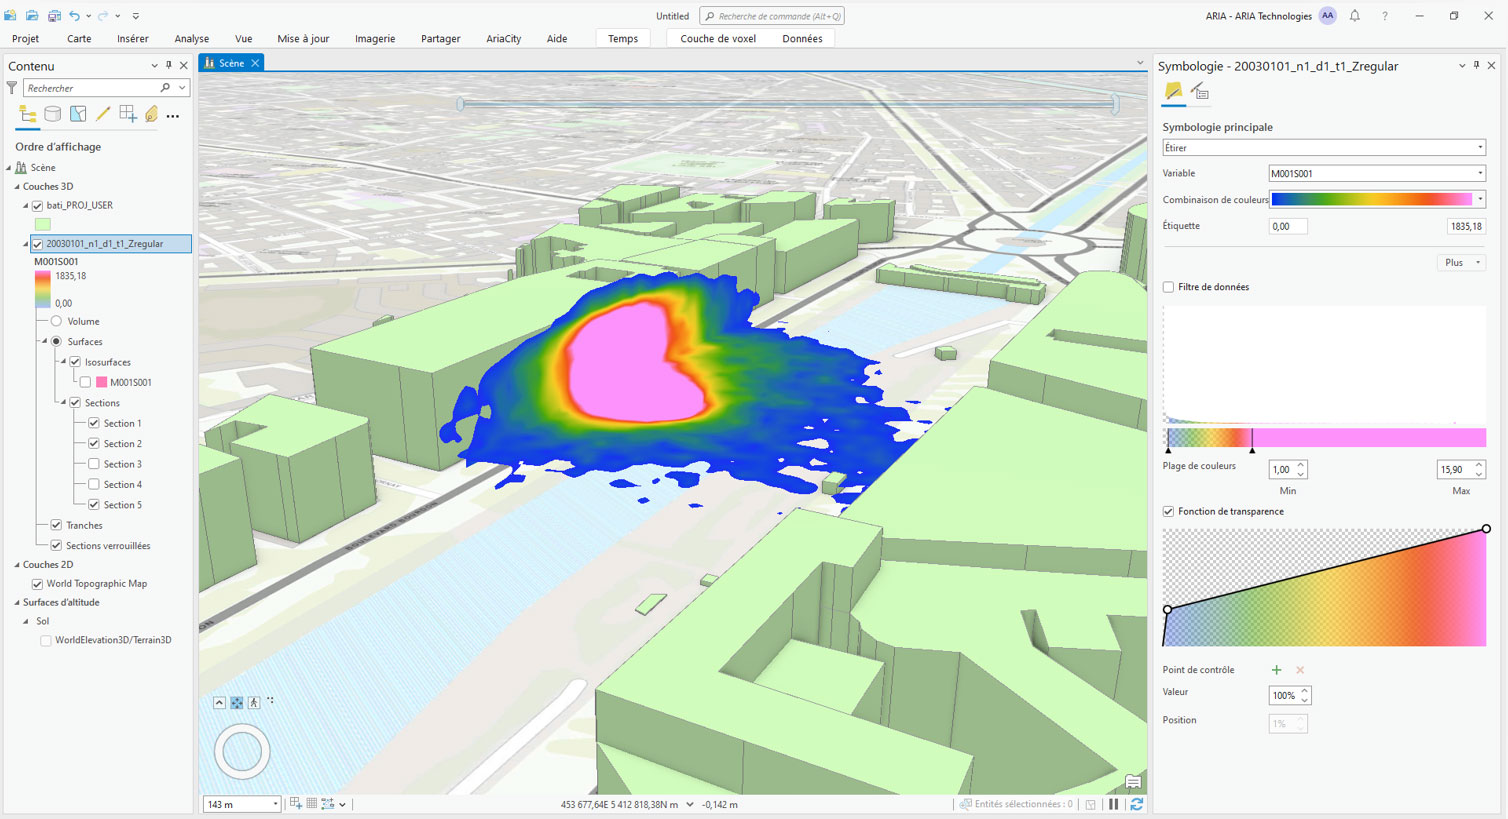Image resolution: width=1508 pixels, height=819 pixels.
Task: Uncheck the Tranches checkbox
Action: (x=57, y=525)
